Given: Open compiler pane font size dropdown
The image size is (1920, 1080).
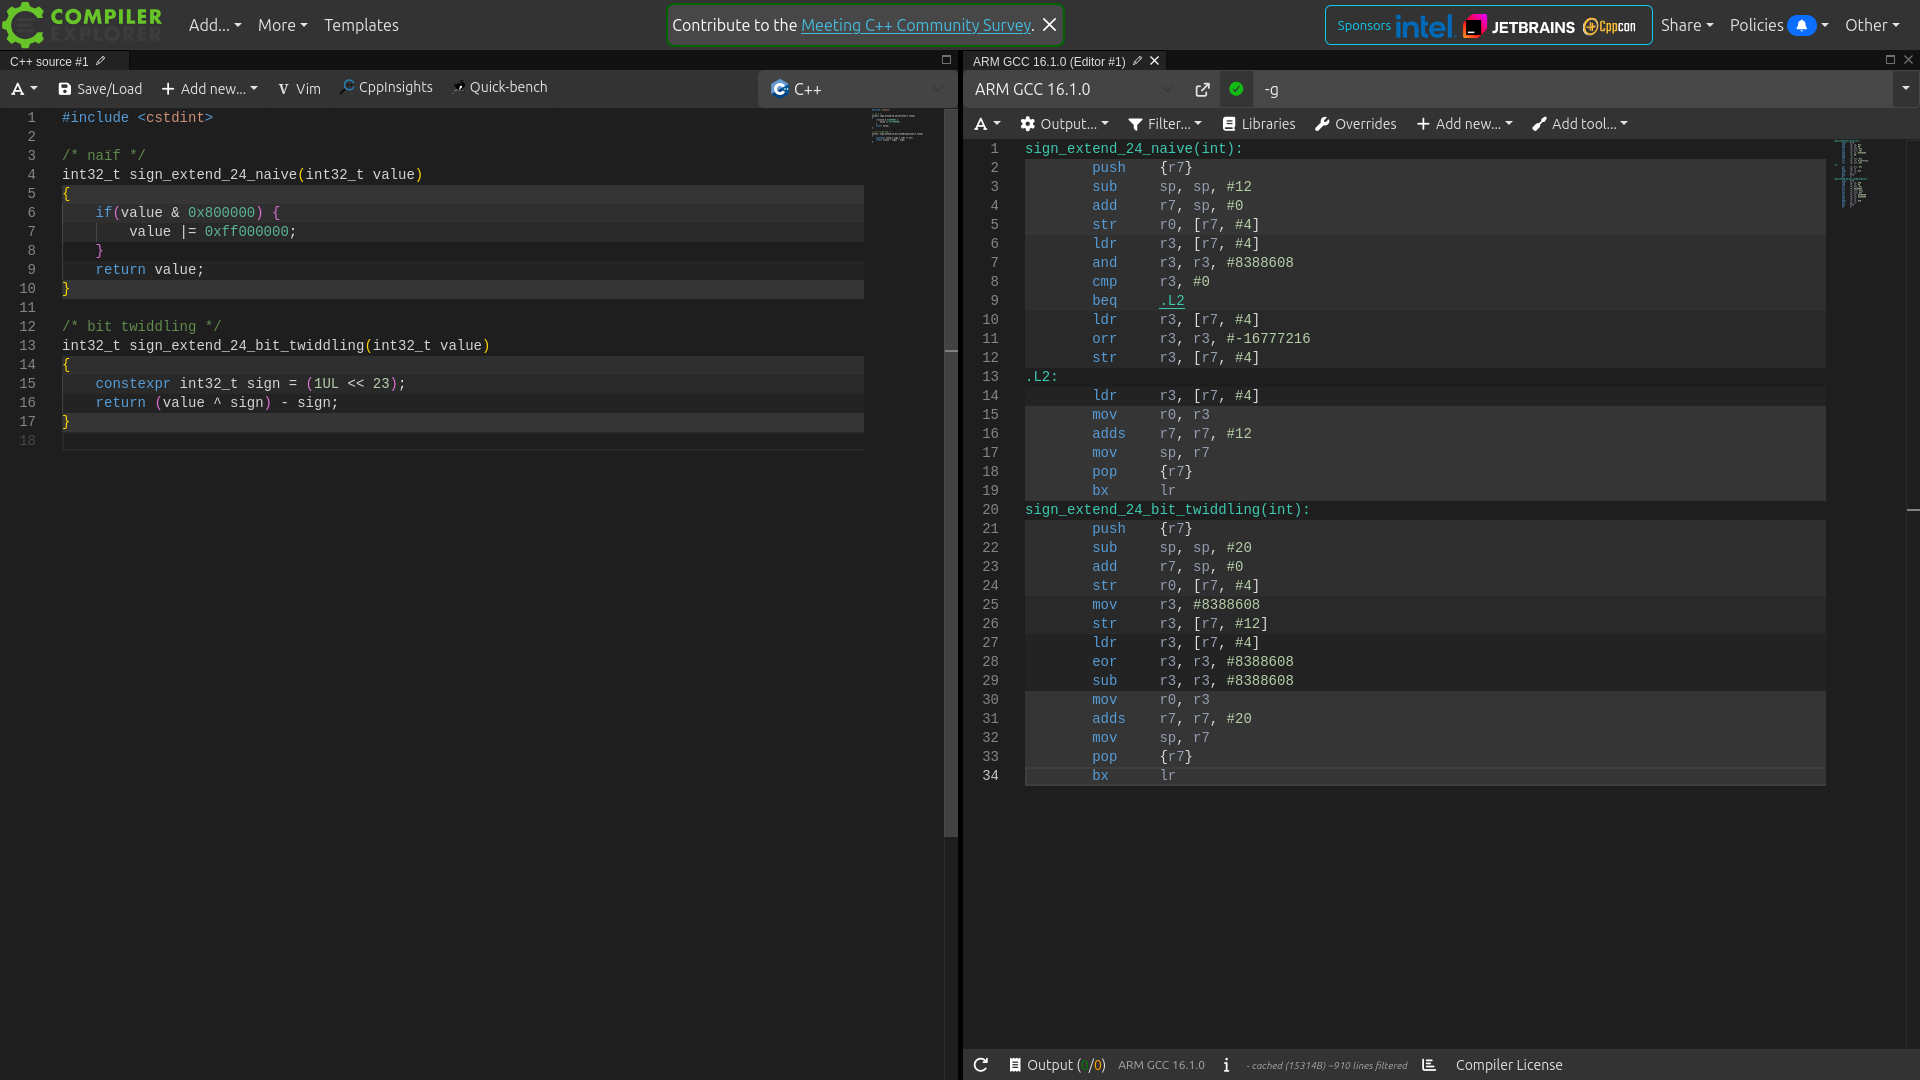Looking at the screenshot, I should click(987, 124).
